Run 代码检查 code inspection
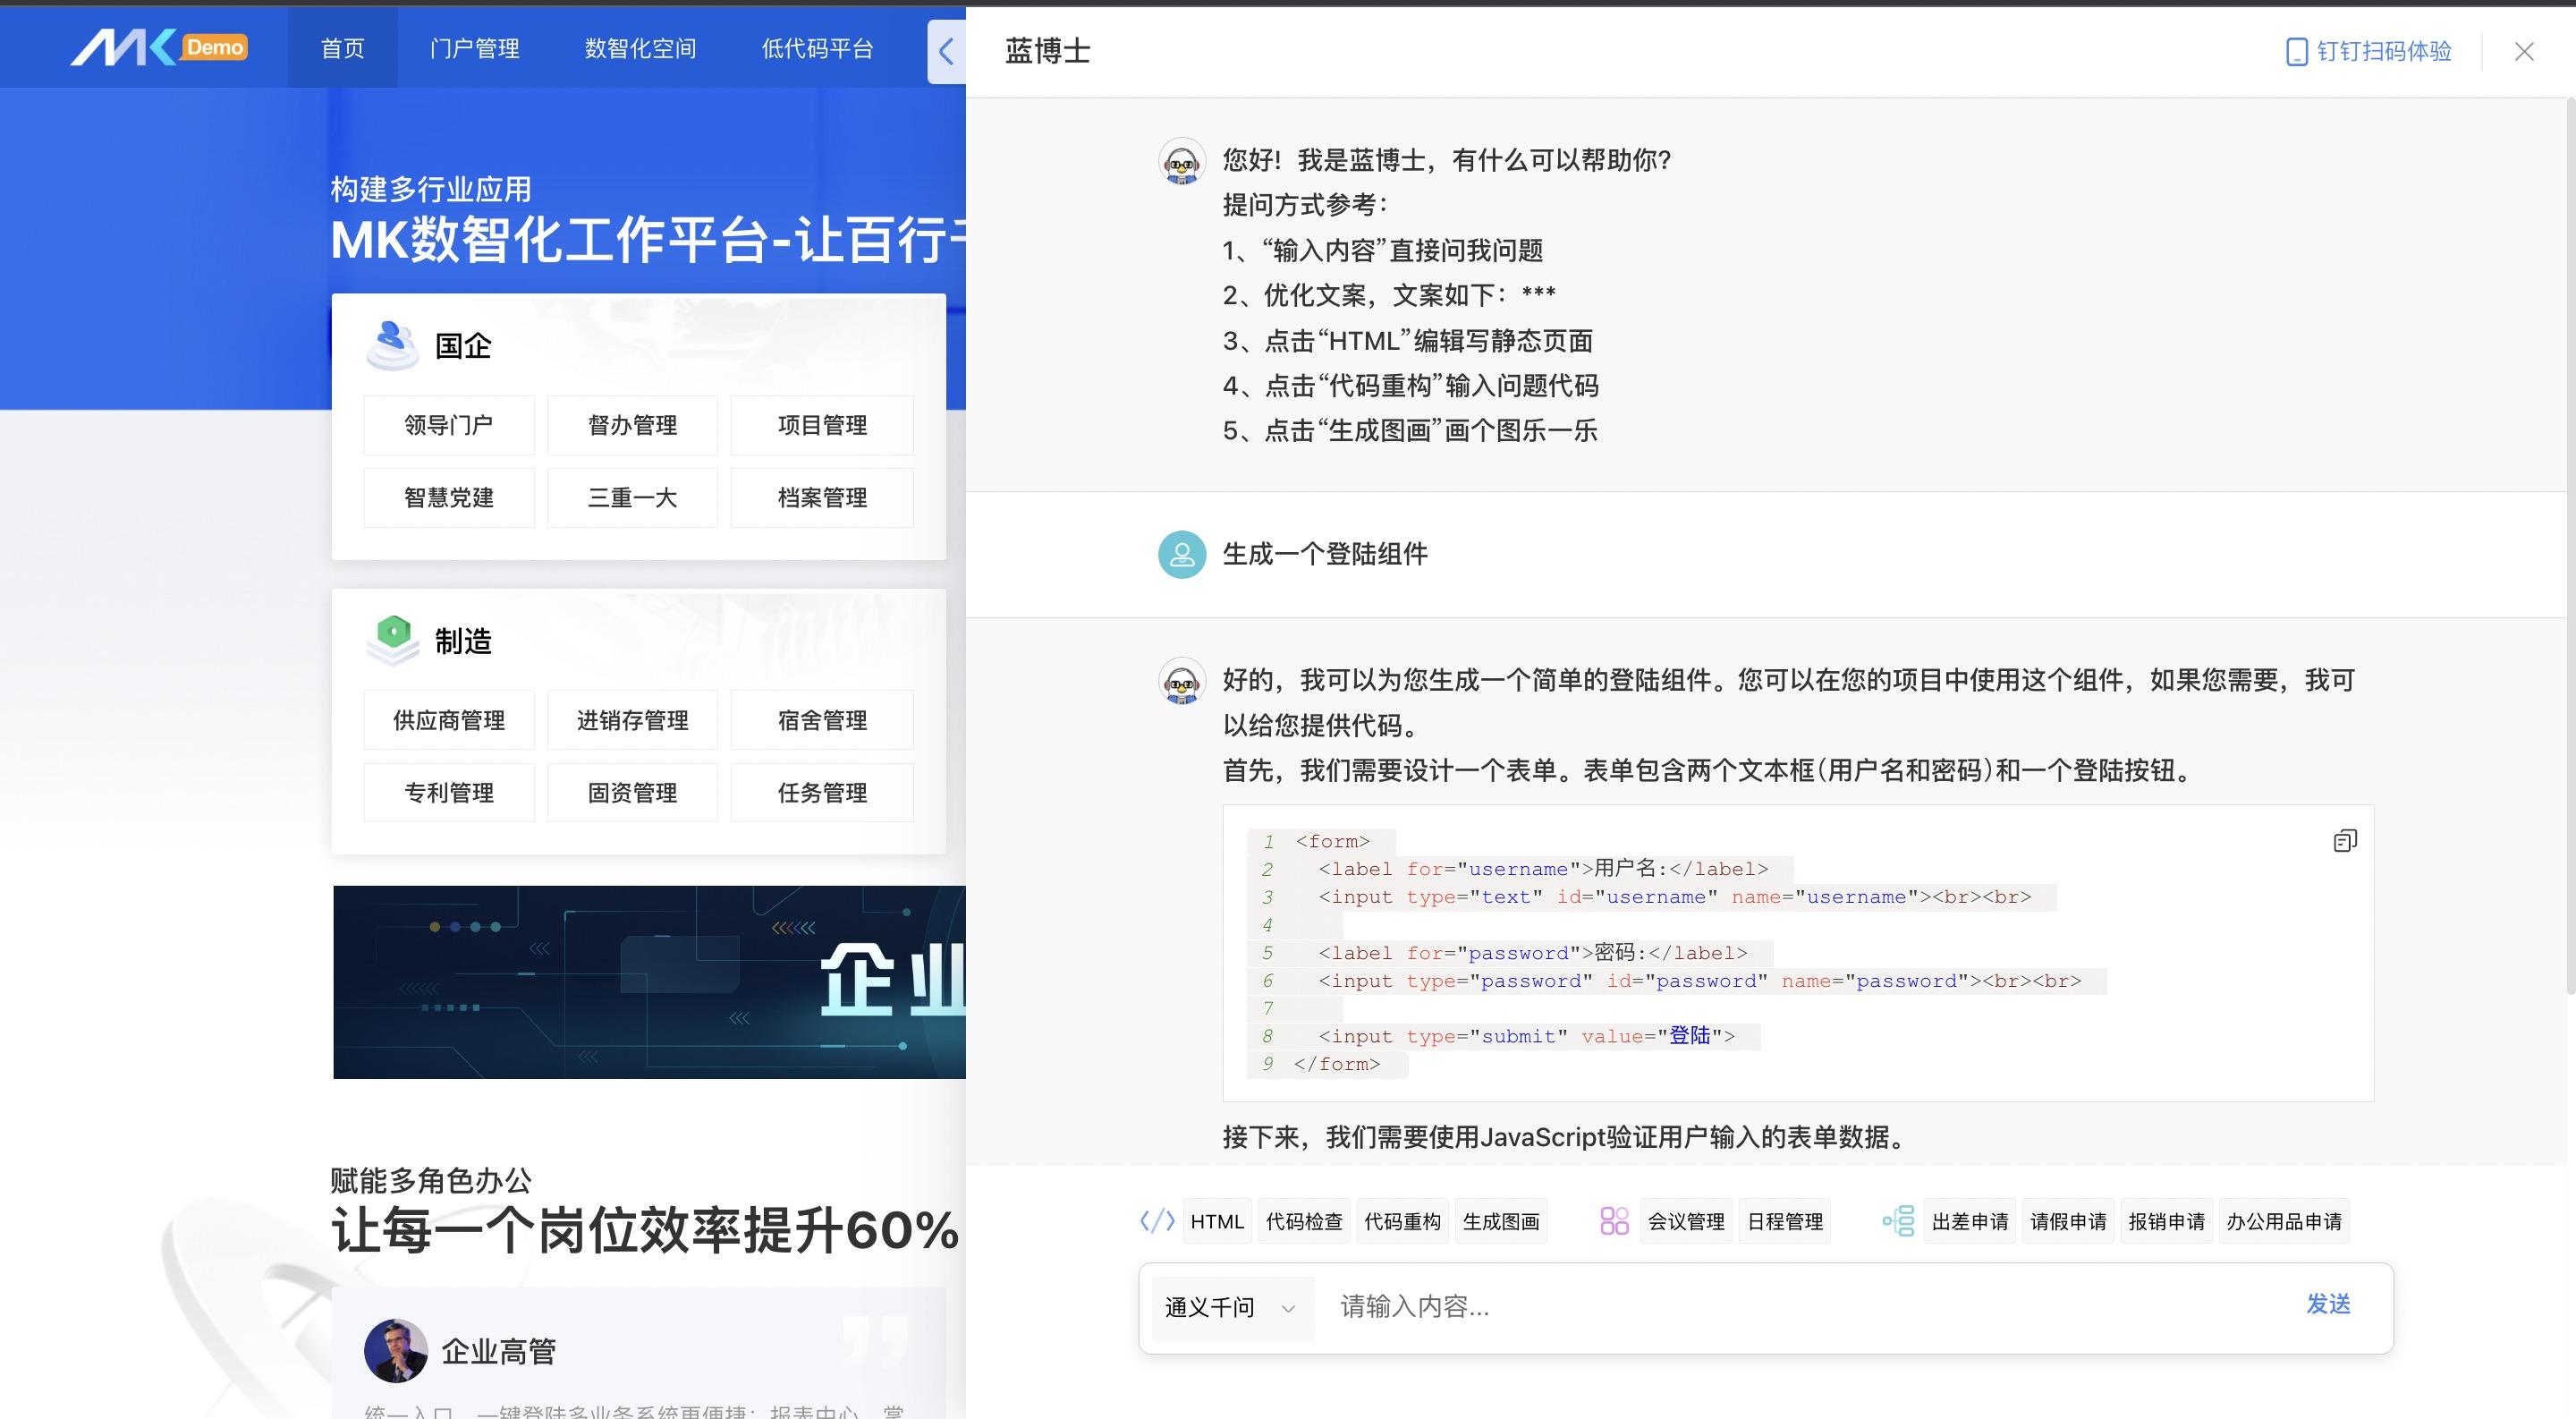 coord(1304,1221)
